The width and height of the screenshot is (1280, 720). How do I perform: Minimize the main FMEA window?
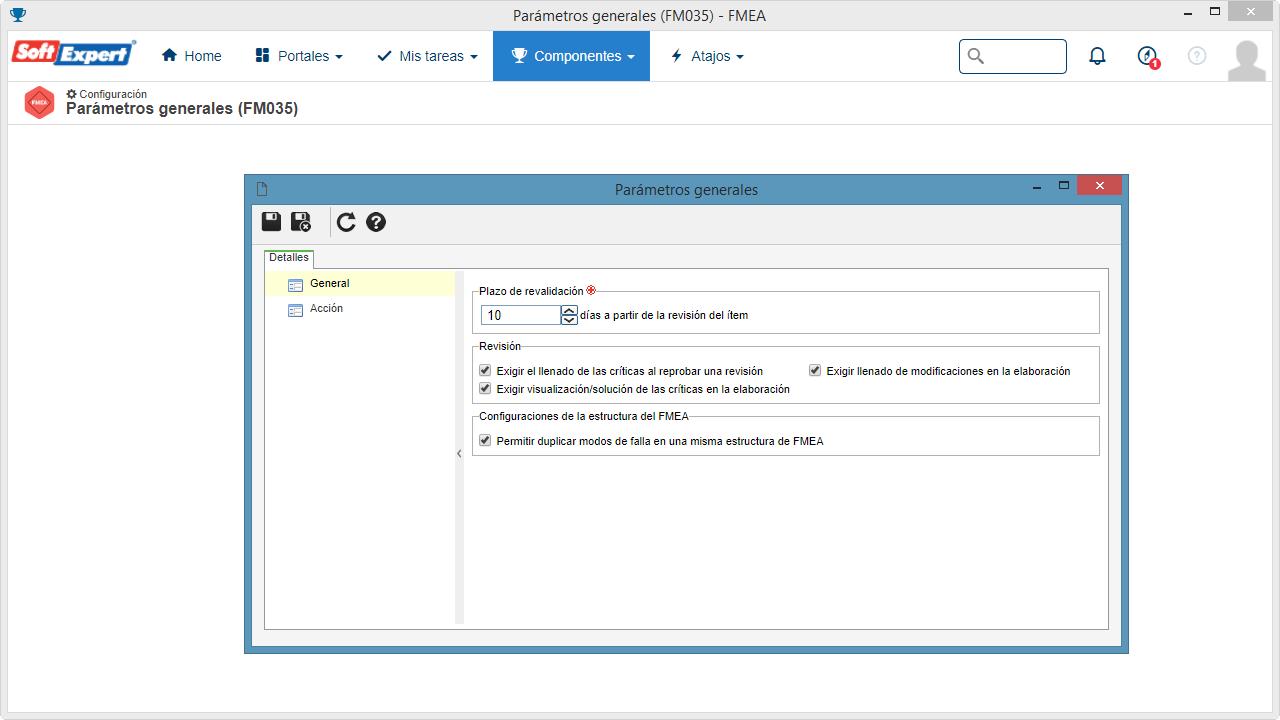(x=1186, y=12)
